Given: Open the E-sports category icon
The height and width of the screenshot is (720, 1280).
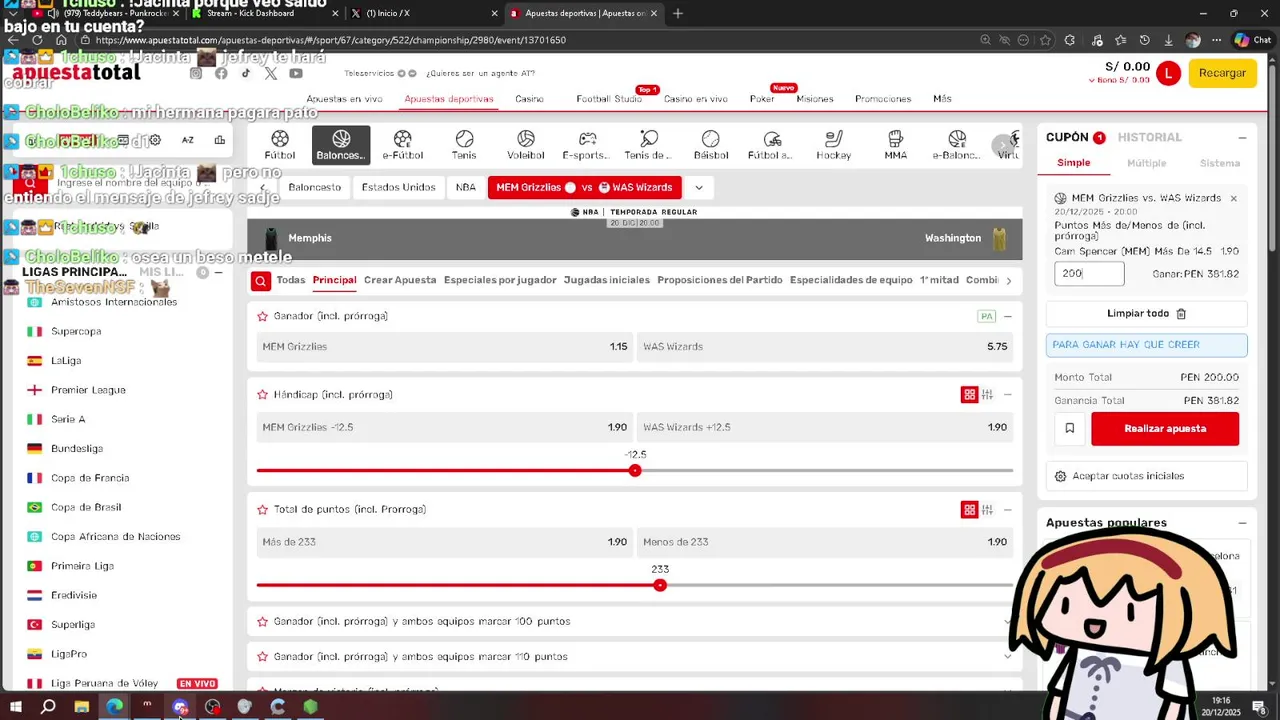Looking at the screenshot, I should click(x=587, y=145).
